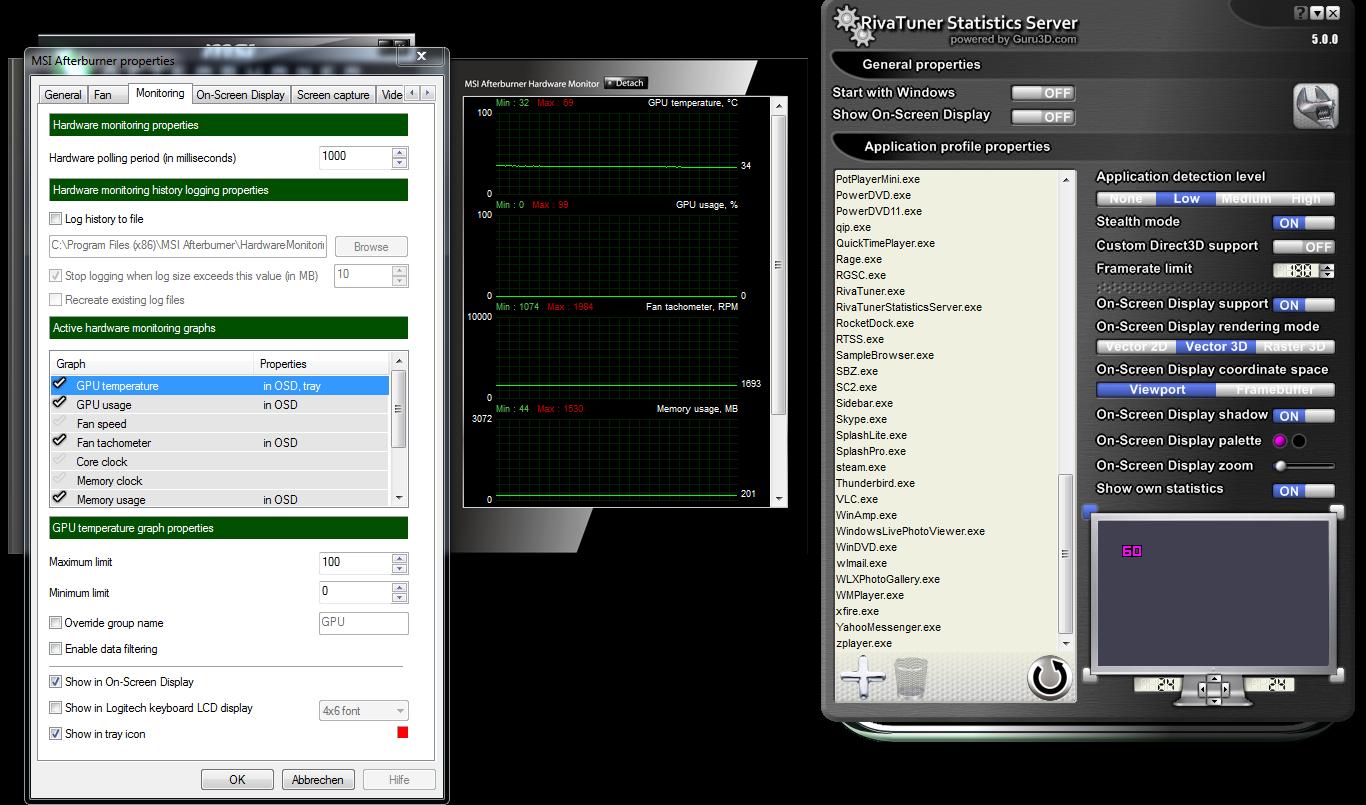Image resolution: width=1366 pixels, height=805 pixels.
Task: Turn off Show own statistics switch
Action: pos(1304,491)
